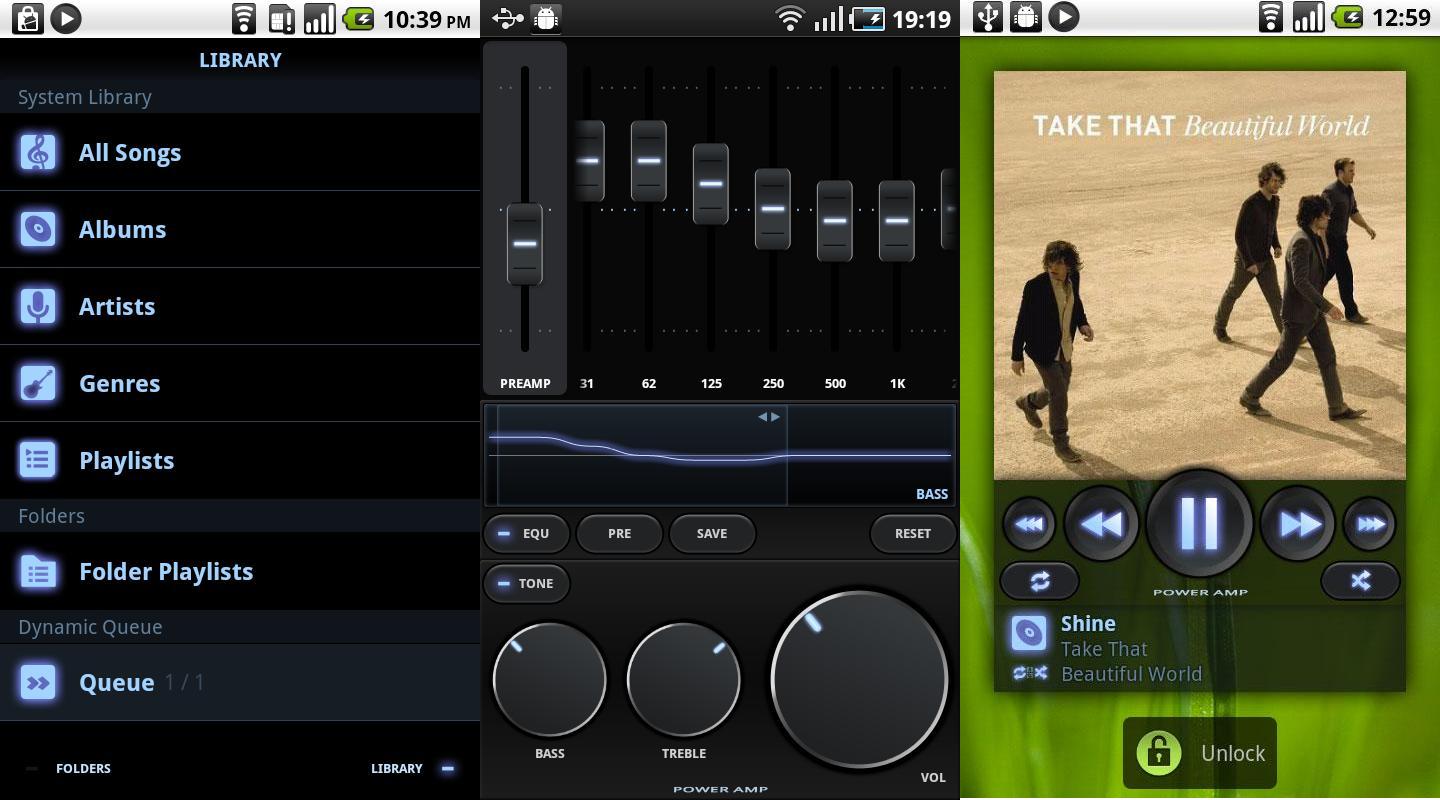Open the Genres list

click(240, 383)
